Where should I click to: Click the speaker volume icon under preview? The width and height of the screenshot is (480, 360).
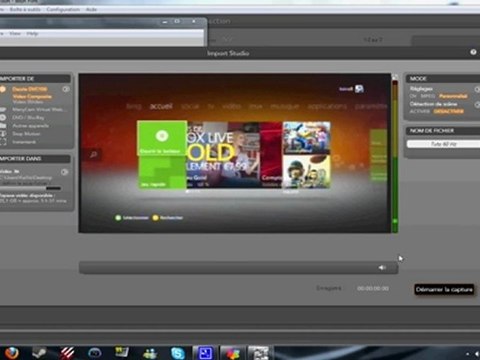point(382,267)
